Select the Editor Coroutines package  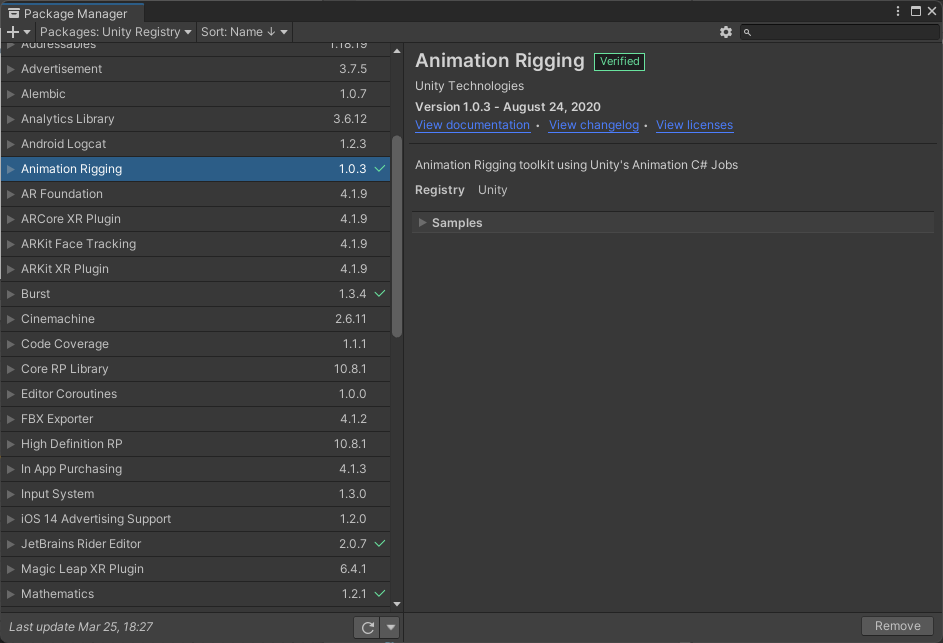(x=195, y=394)
